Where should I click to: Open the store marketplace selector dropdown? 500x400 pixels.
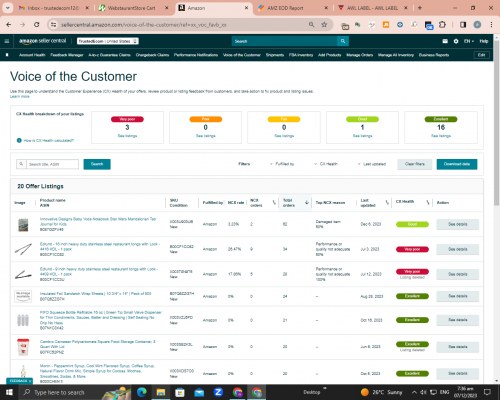click(108, 41)
